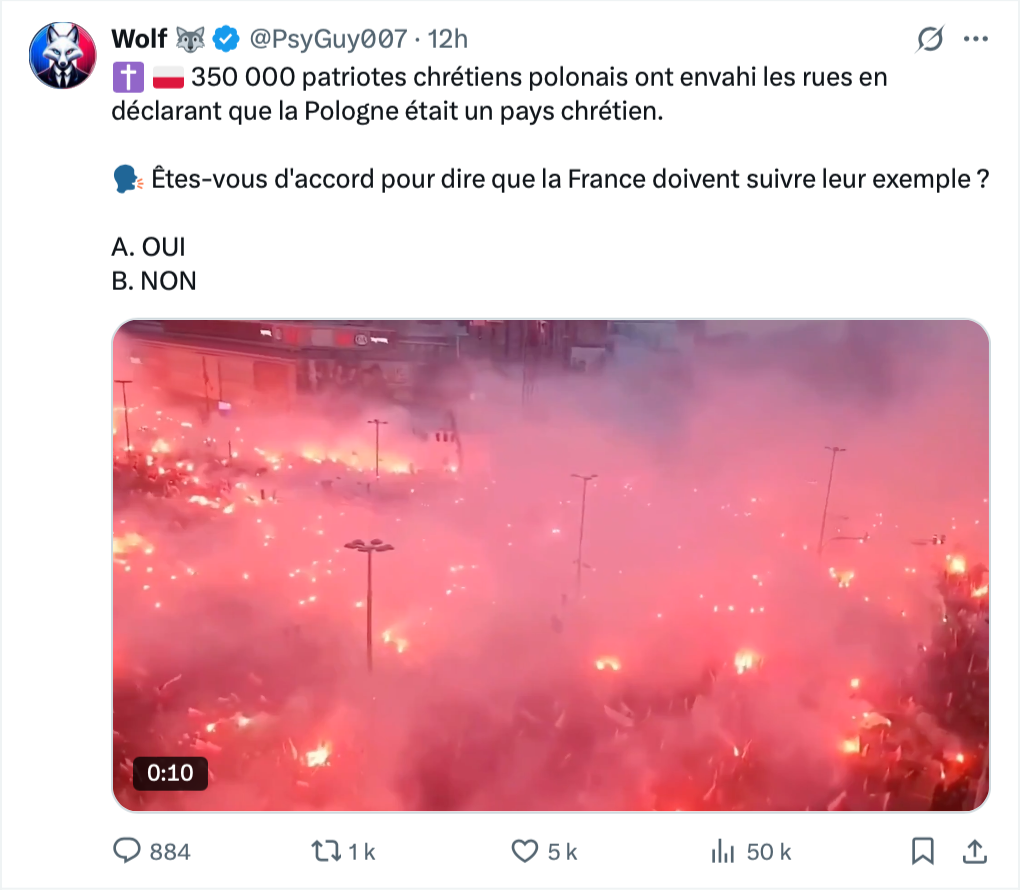Click the blue verified badge

pos(226,39)
